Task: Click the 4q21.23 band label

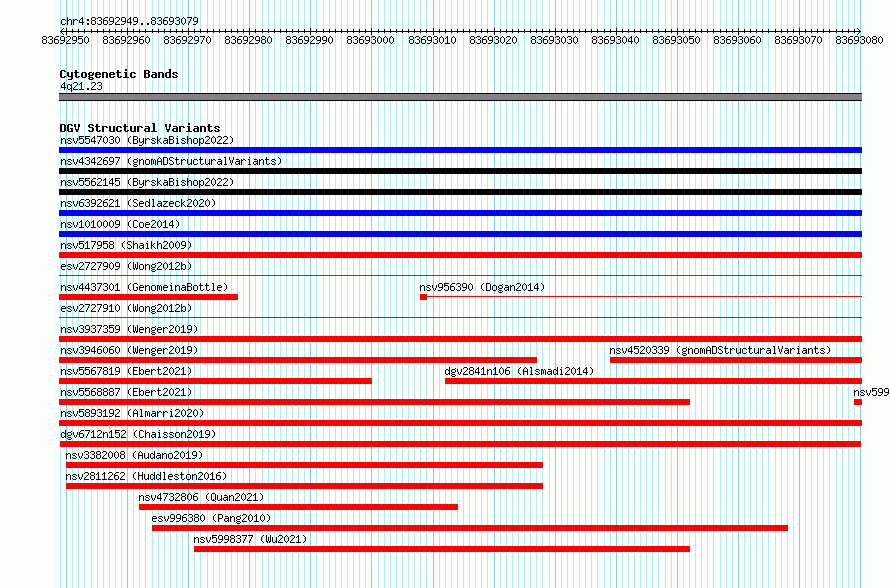Action: coord(81,86)
